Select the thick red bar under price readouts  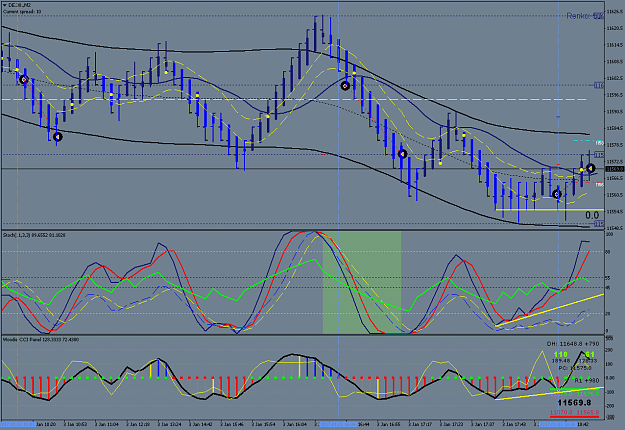pyautogui.click(x=574, y=417)
